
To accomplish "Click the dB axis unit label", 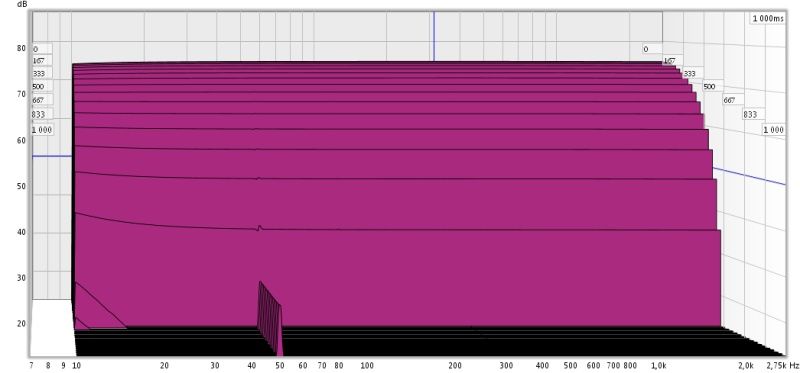I will click(x=22, y=4).
